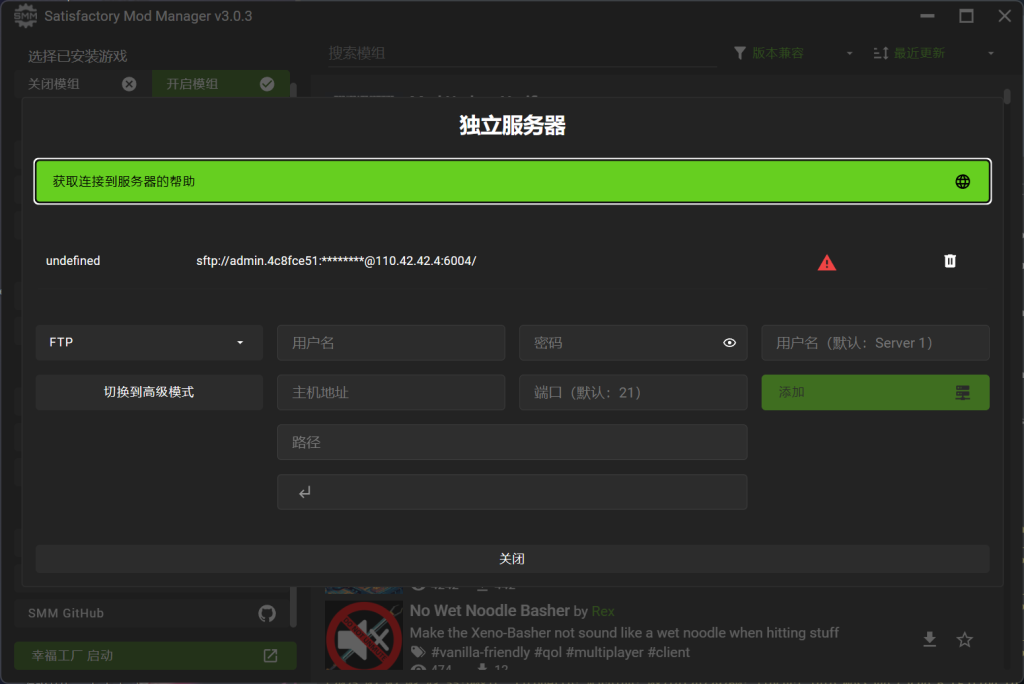Screen dimensions: 1024x684
Task: Focus the 路径 path input field
Action: pyautogui.click(x=512, y=442)
